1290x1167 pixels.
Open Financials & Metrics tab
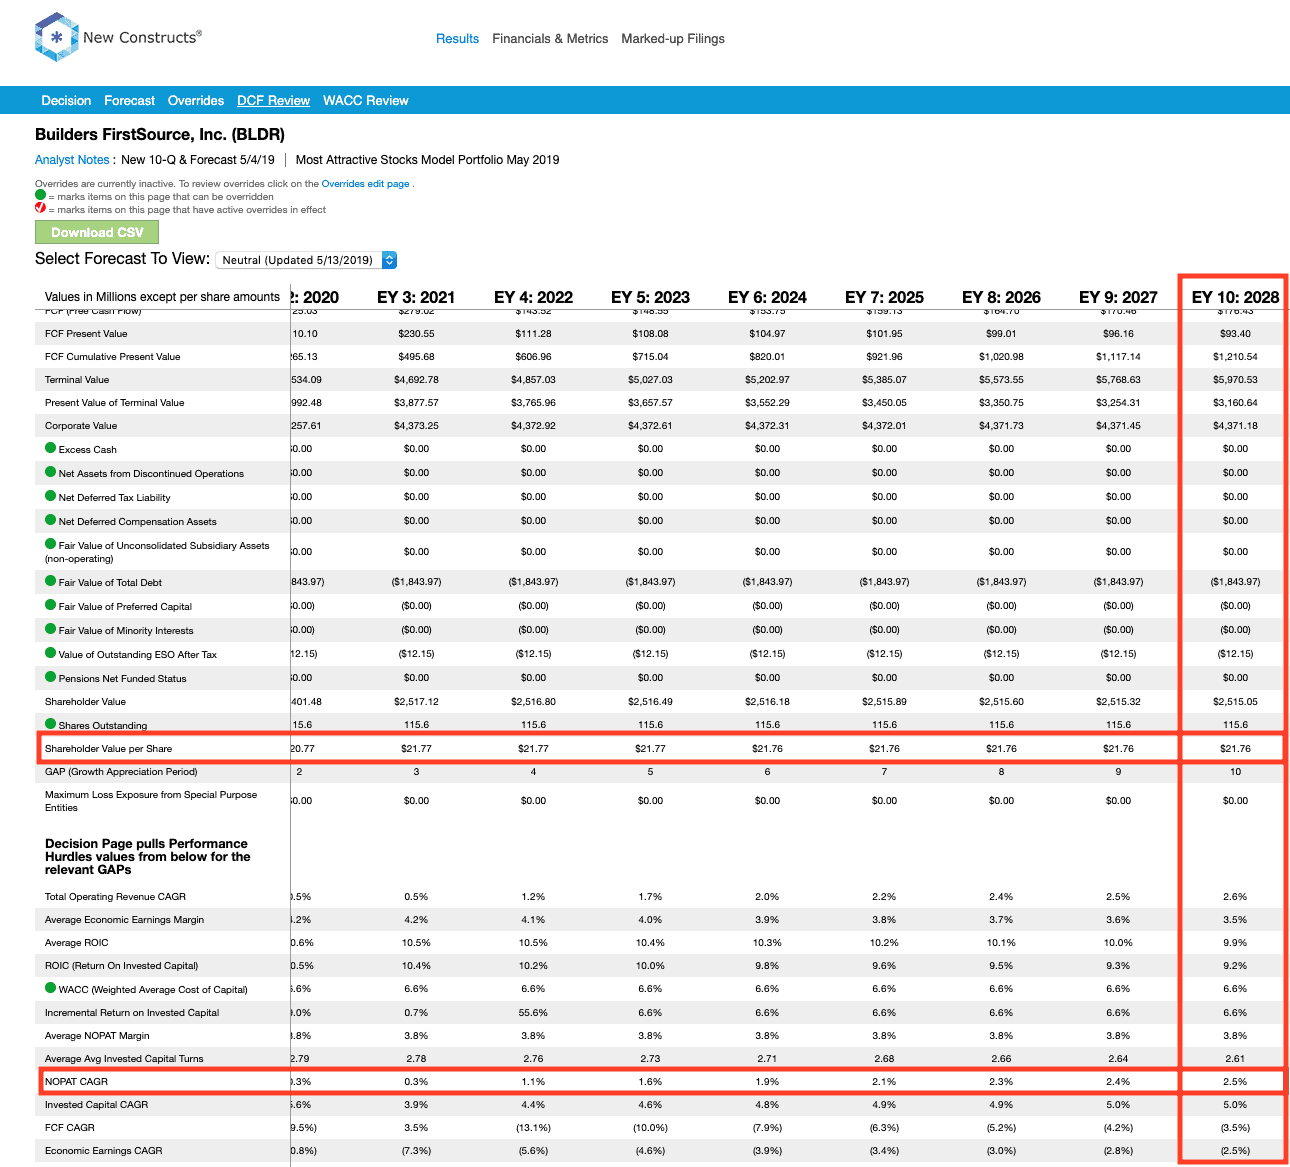click(x=550, y=39)
